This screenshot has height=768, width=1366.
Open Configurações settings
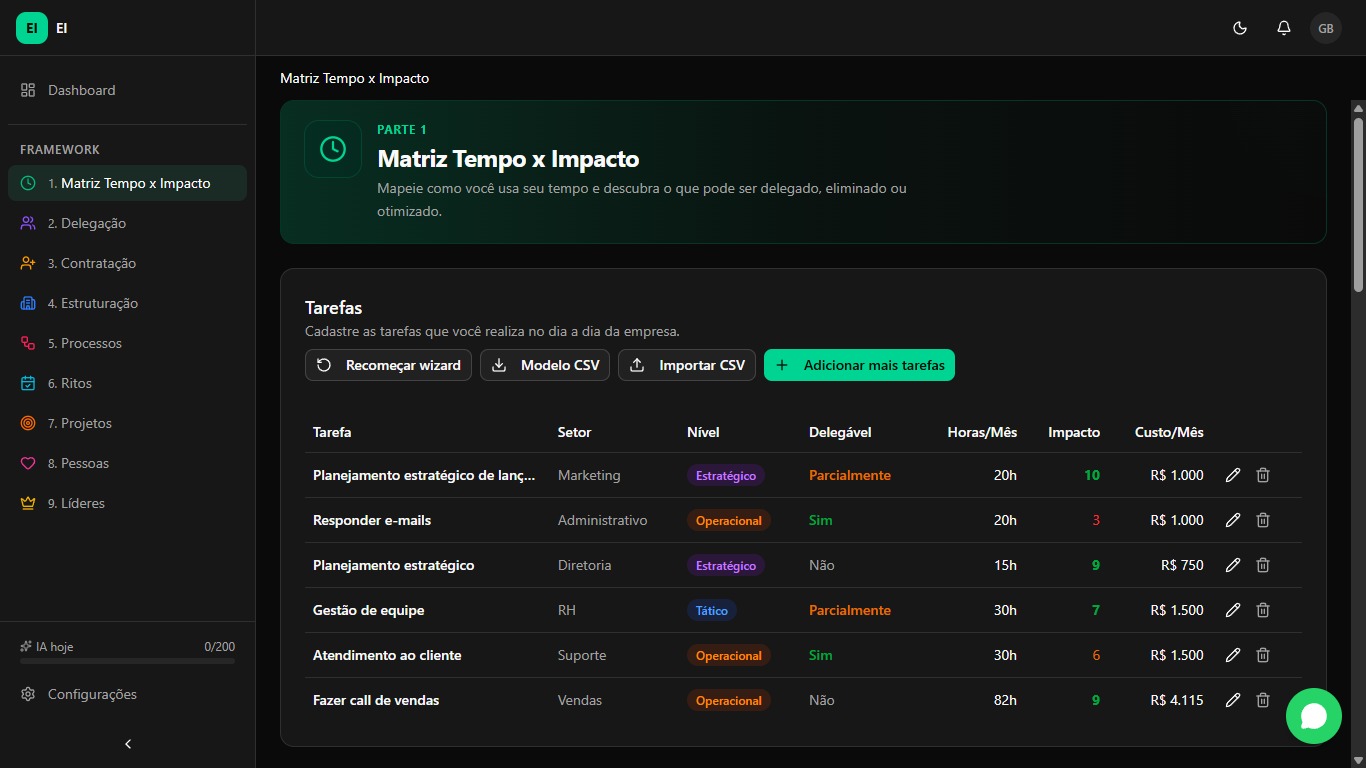[x=92, y=694]
